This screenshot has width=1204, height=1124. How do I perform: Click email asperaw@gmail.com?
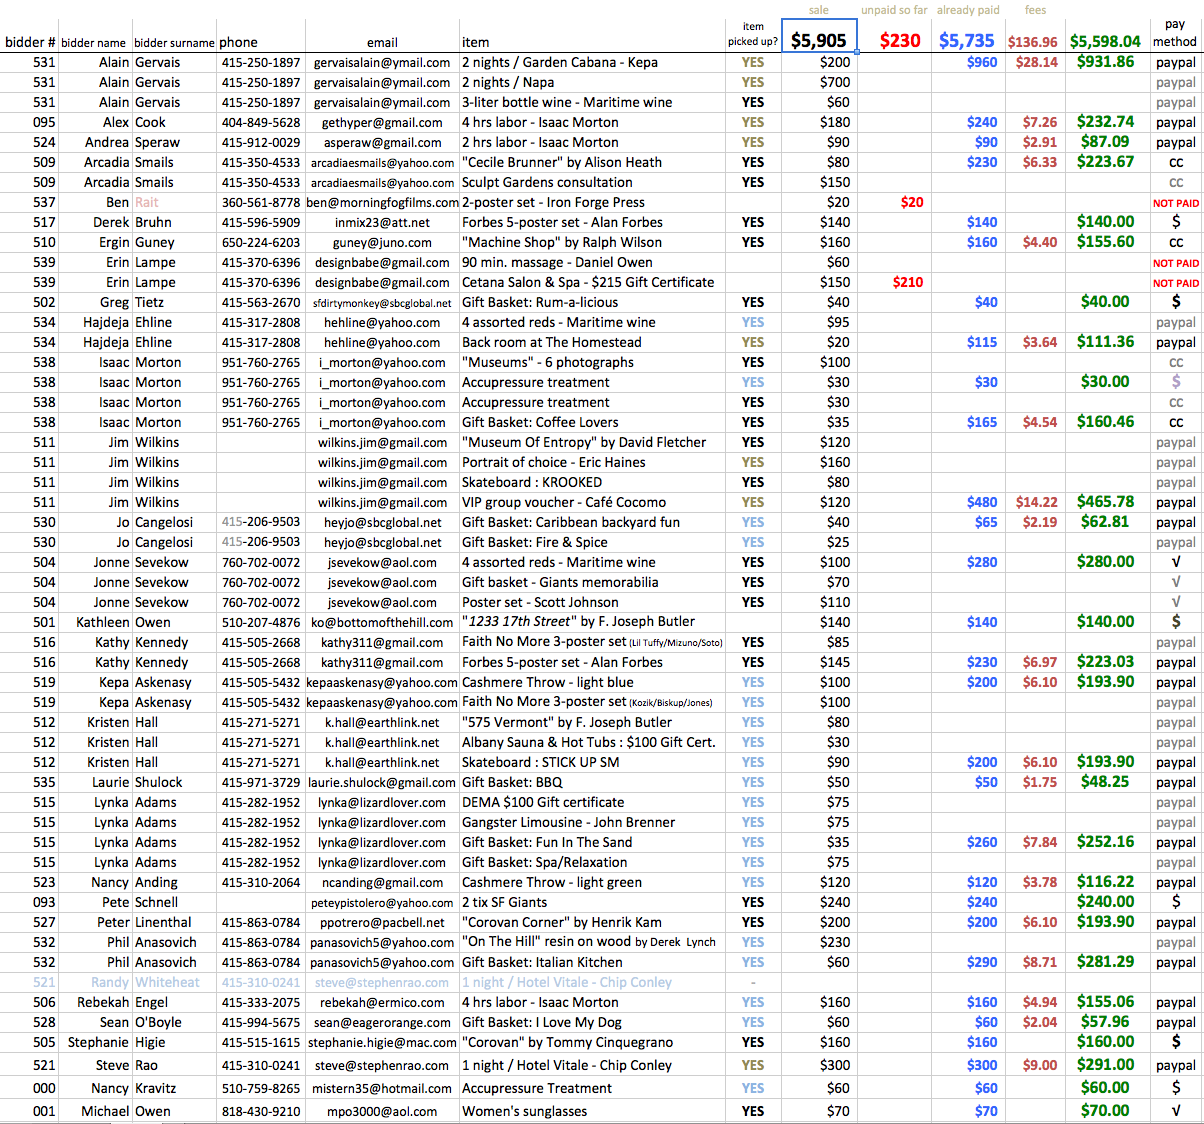point(382,142)
